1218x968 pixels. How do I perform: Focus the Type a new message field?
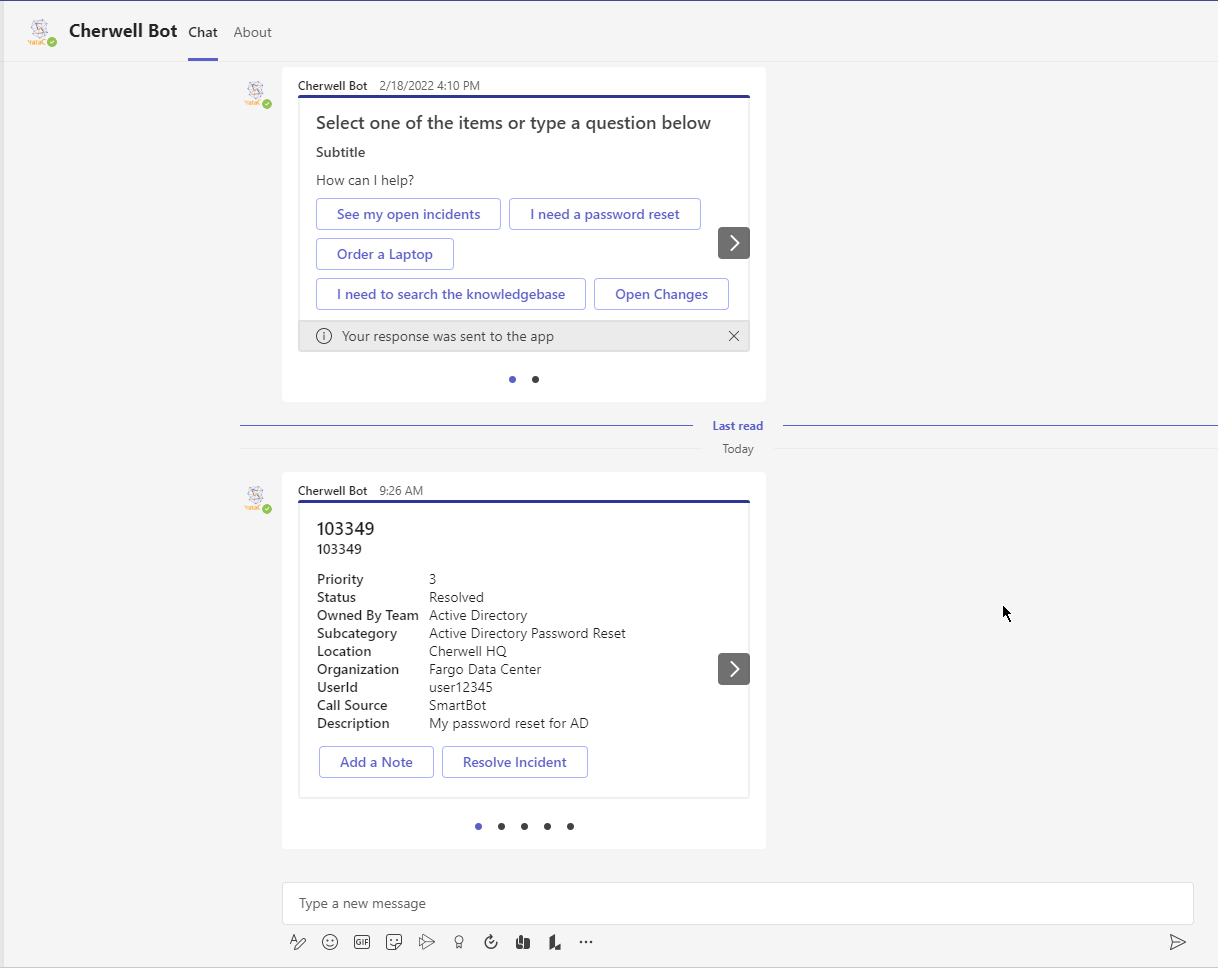click(737, 903)
